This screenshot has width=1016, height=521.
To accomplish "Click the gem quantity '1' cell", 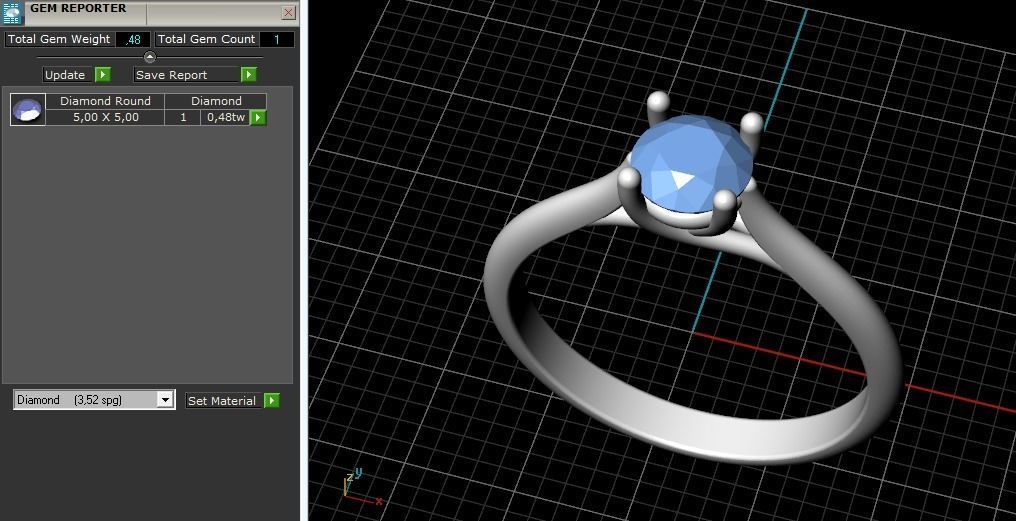I will click(183, 117).
